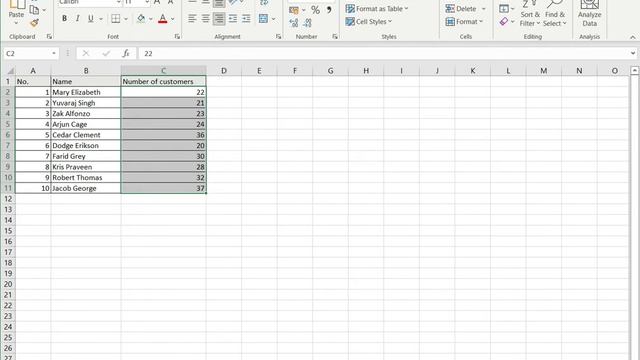This screenshot has height=360, width=640.
Task: Click into the formula bar showing 22
Action: pos(383,53)
